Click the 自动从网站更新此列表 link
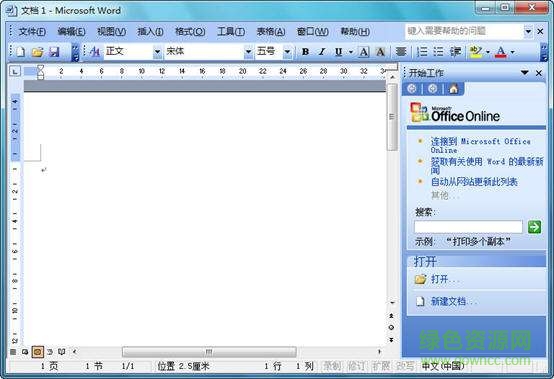This screenshot has height=379, width=554. click(x=474, y=182)
